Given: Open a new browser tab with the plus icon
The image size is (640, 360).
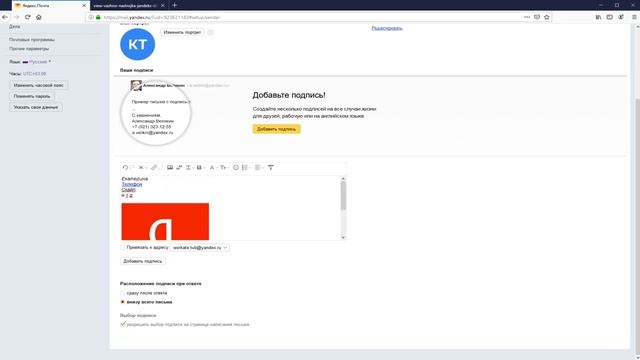Looking at the screenshot, I should coord(175,5).
